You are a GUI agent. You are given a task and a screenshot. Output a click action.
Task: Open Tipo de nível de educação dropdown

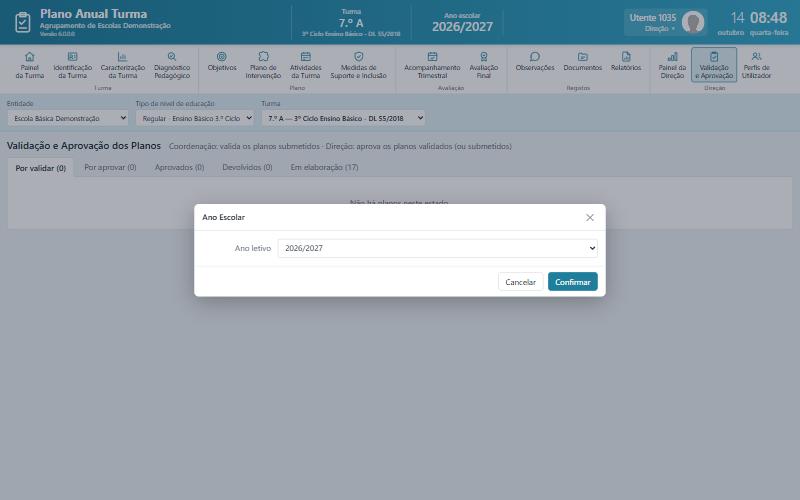(x=194, y=118)
